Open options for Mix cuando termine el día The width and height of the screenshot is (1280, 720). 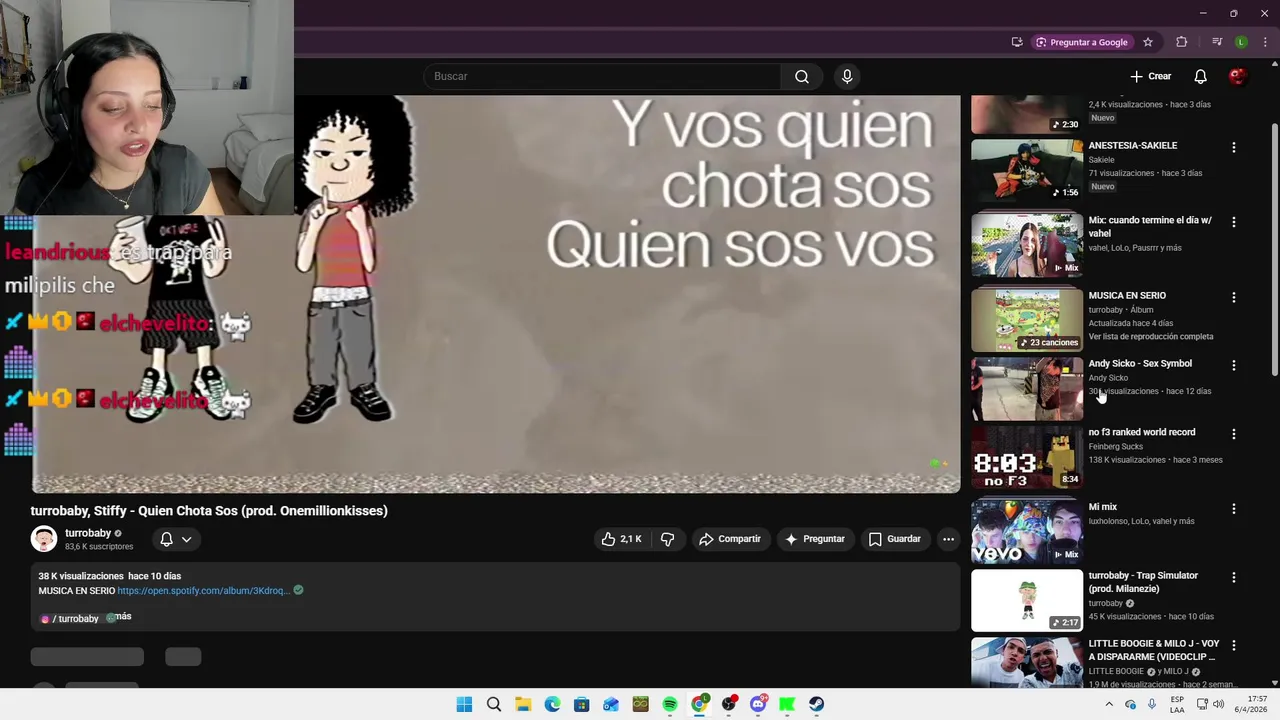click(1233, 222)
